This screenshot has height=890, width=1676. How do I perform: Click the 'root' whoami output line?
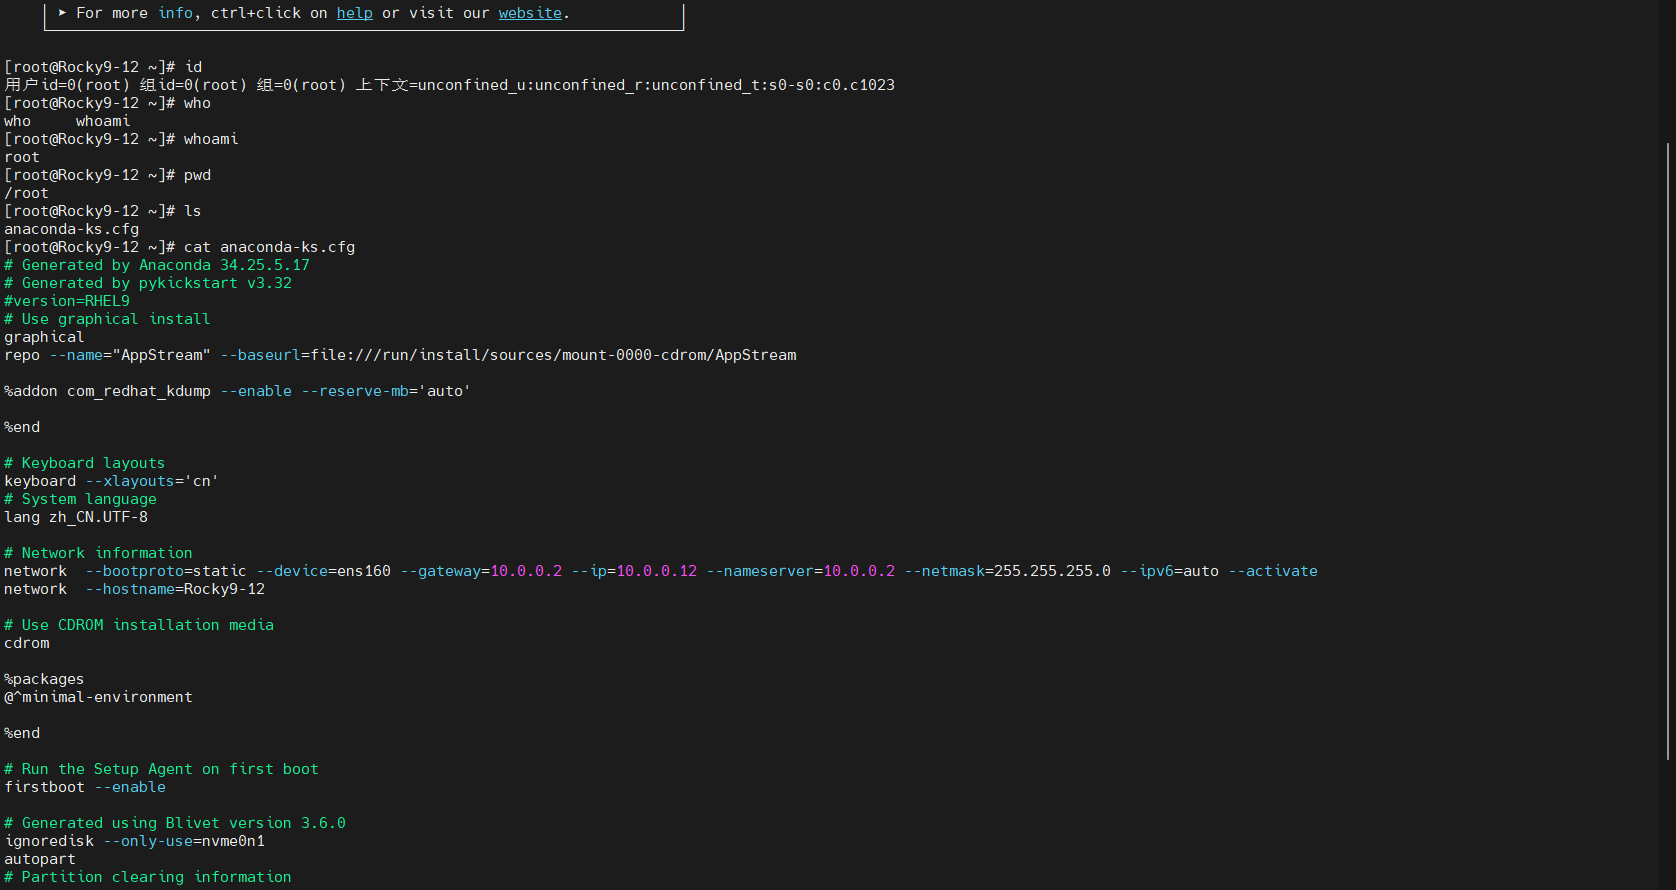tap(22, 157)
